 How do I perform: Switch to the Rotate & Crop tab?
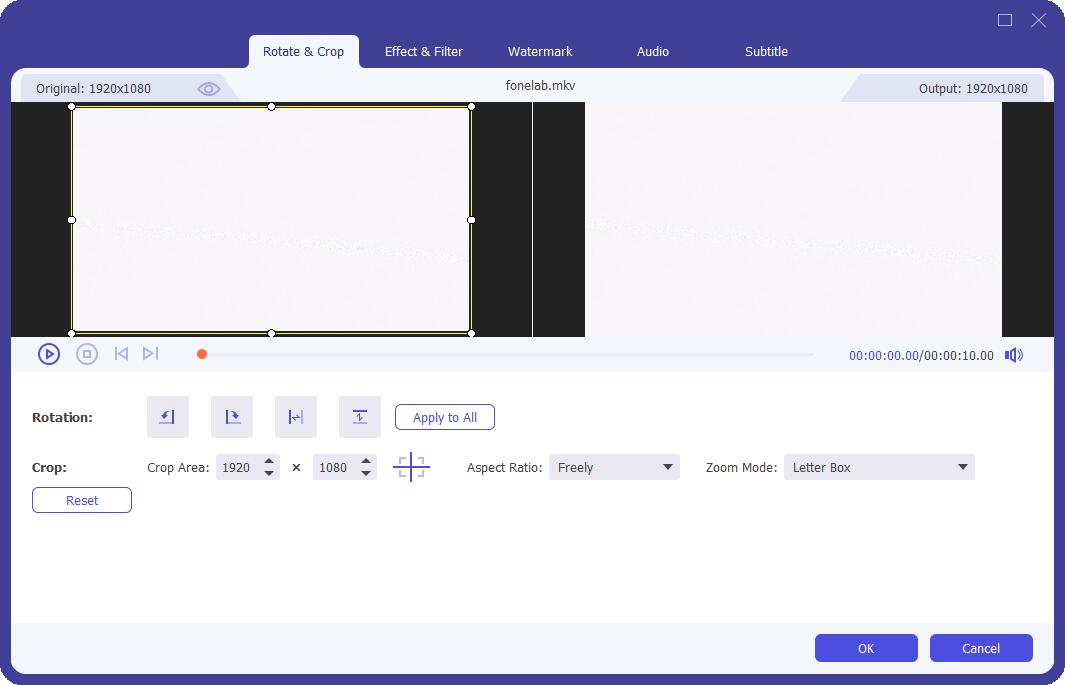pyautogui.click(x=304, y=52)
